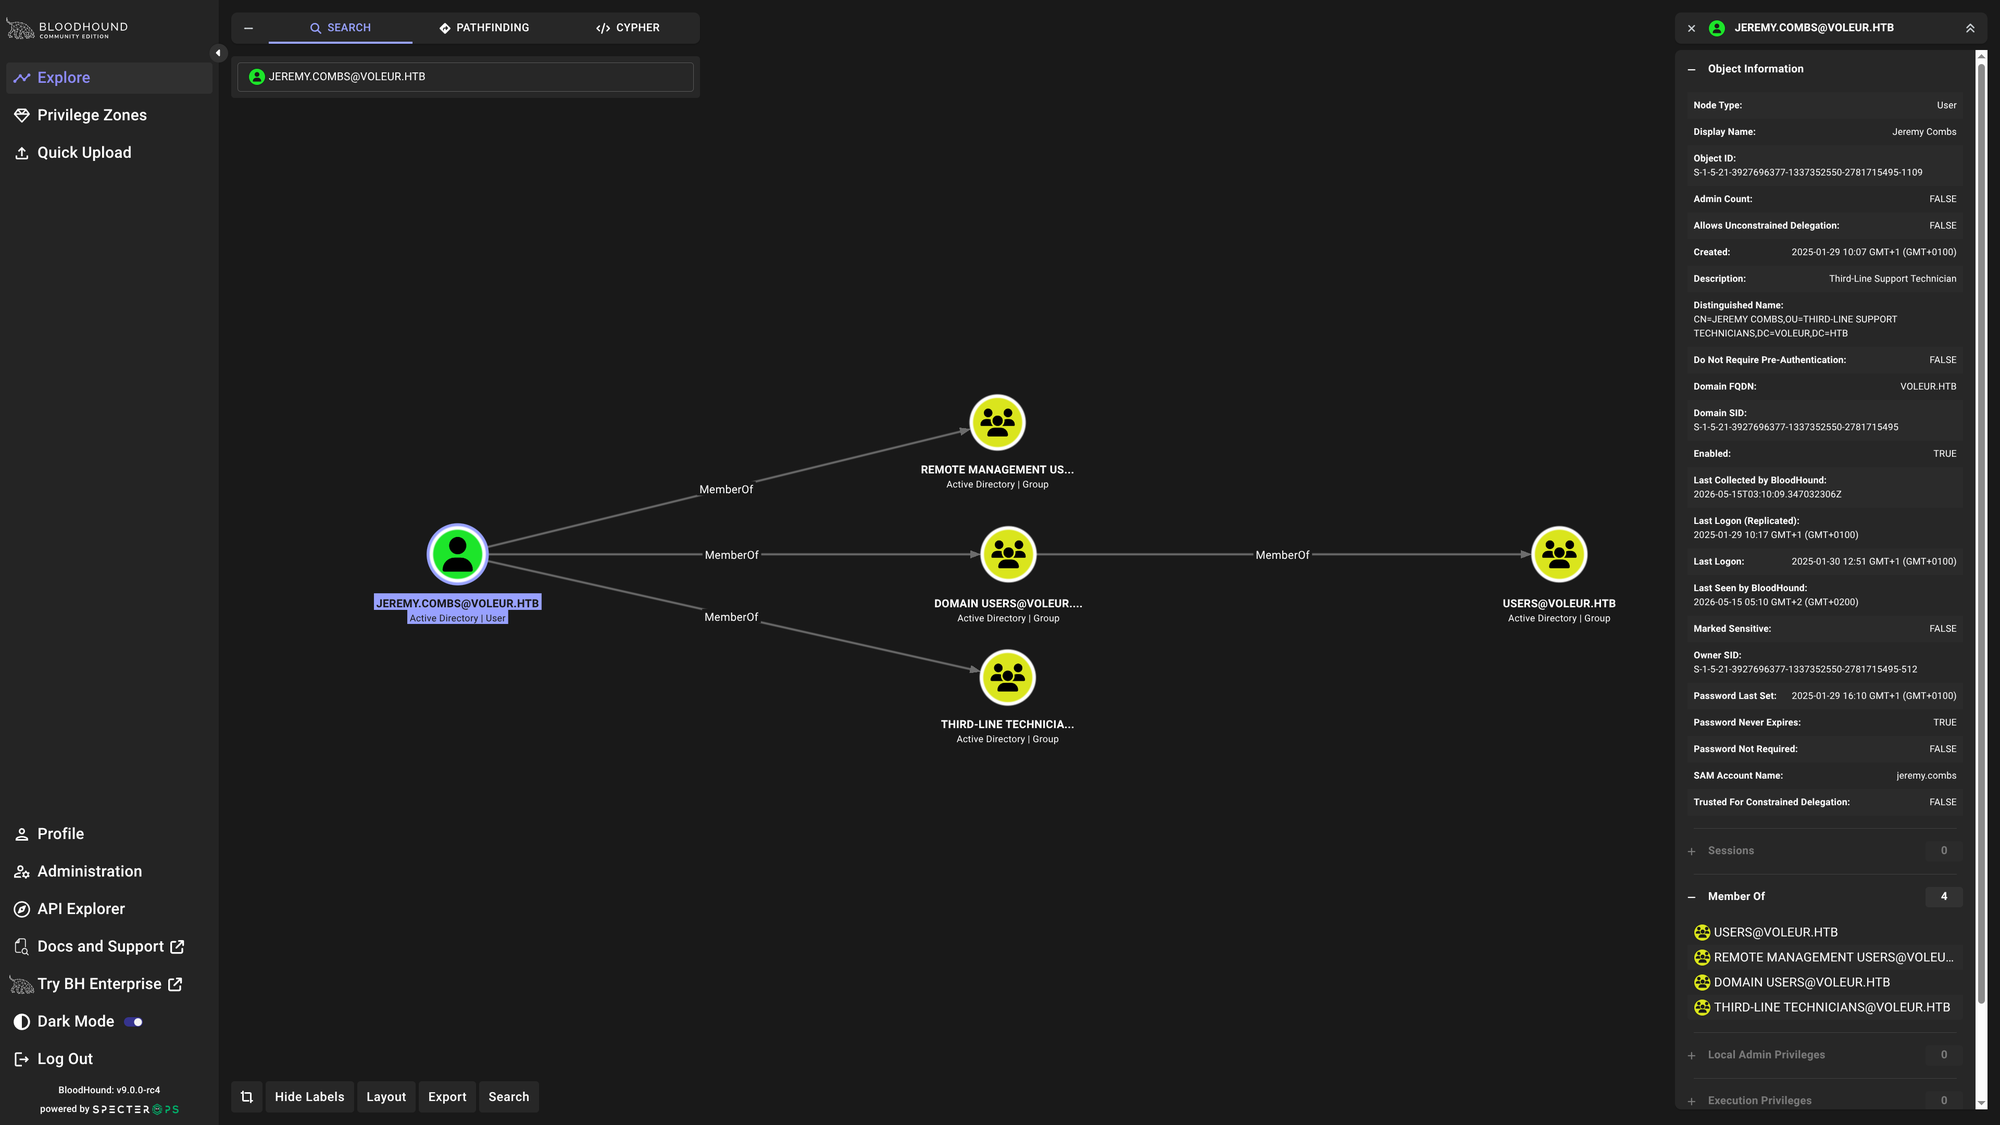Expand the Local Admin Privileges section

tap(1692, 1055)
